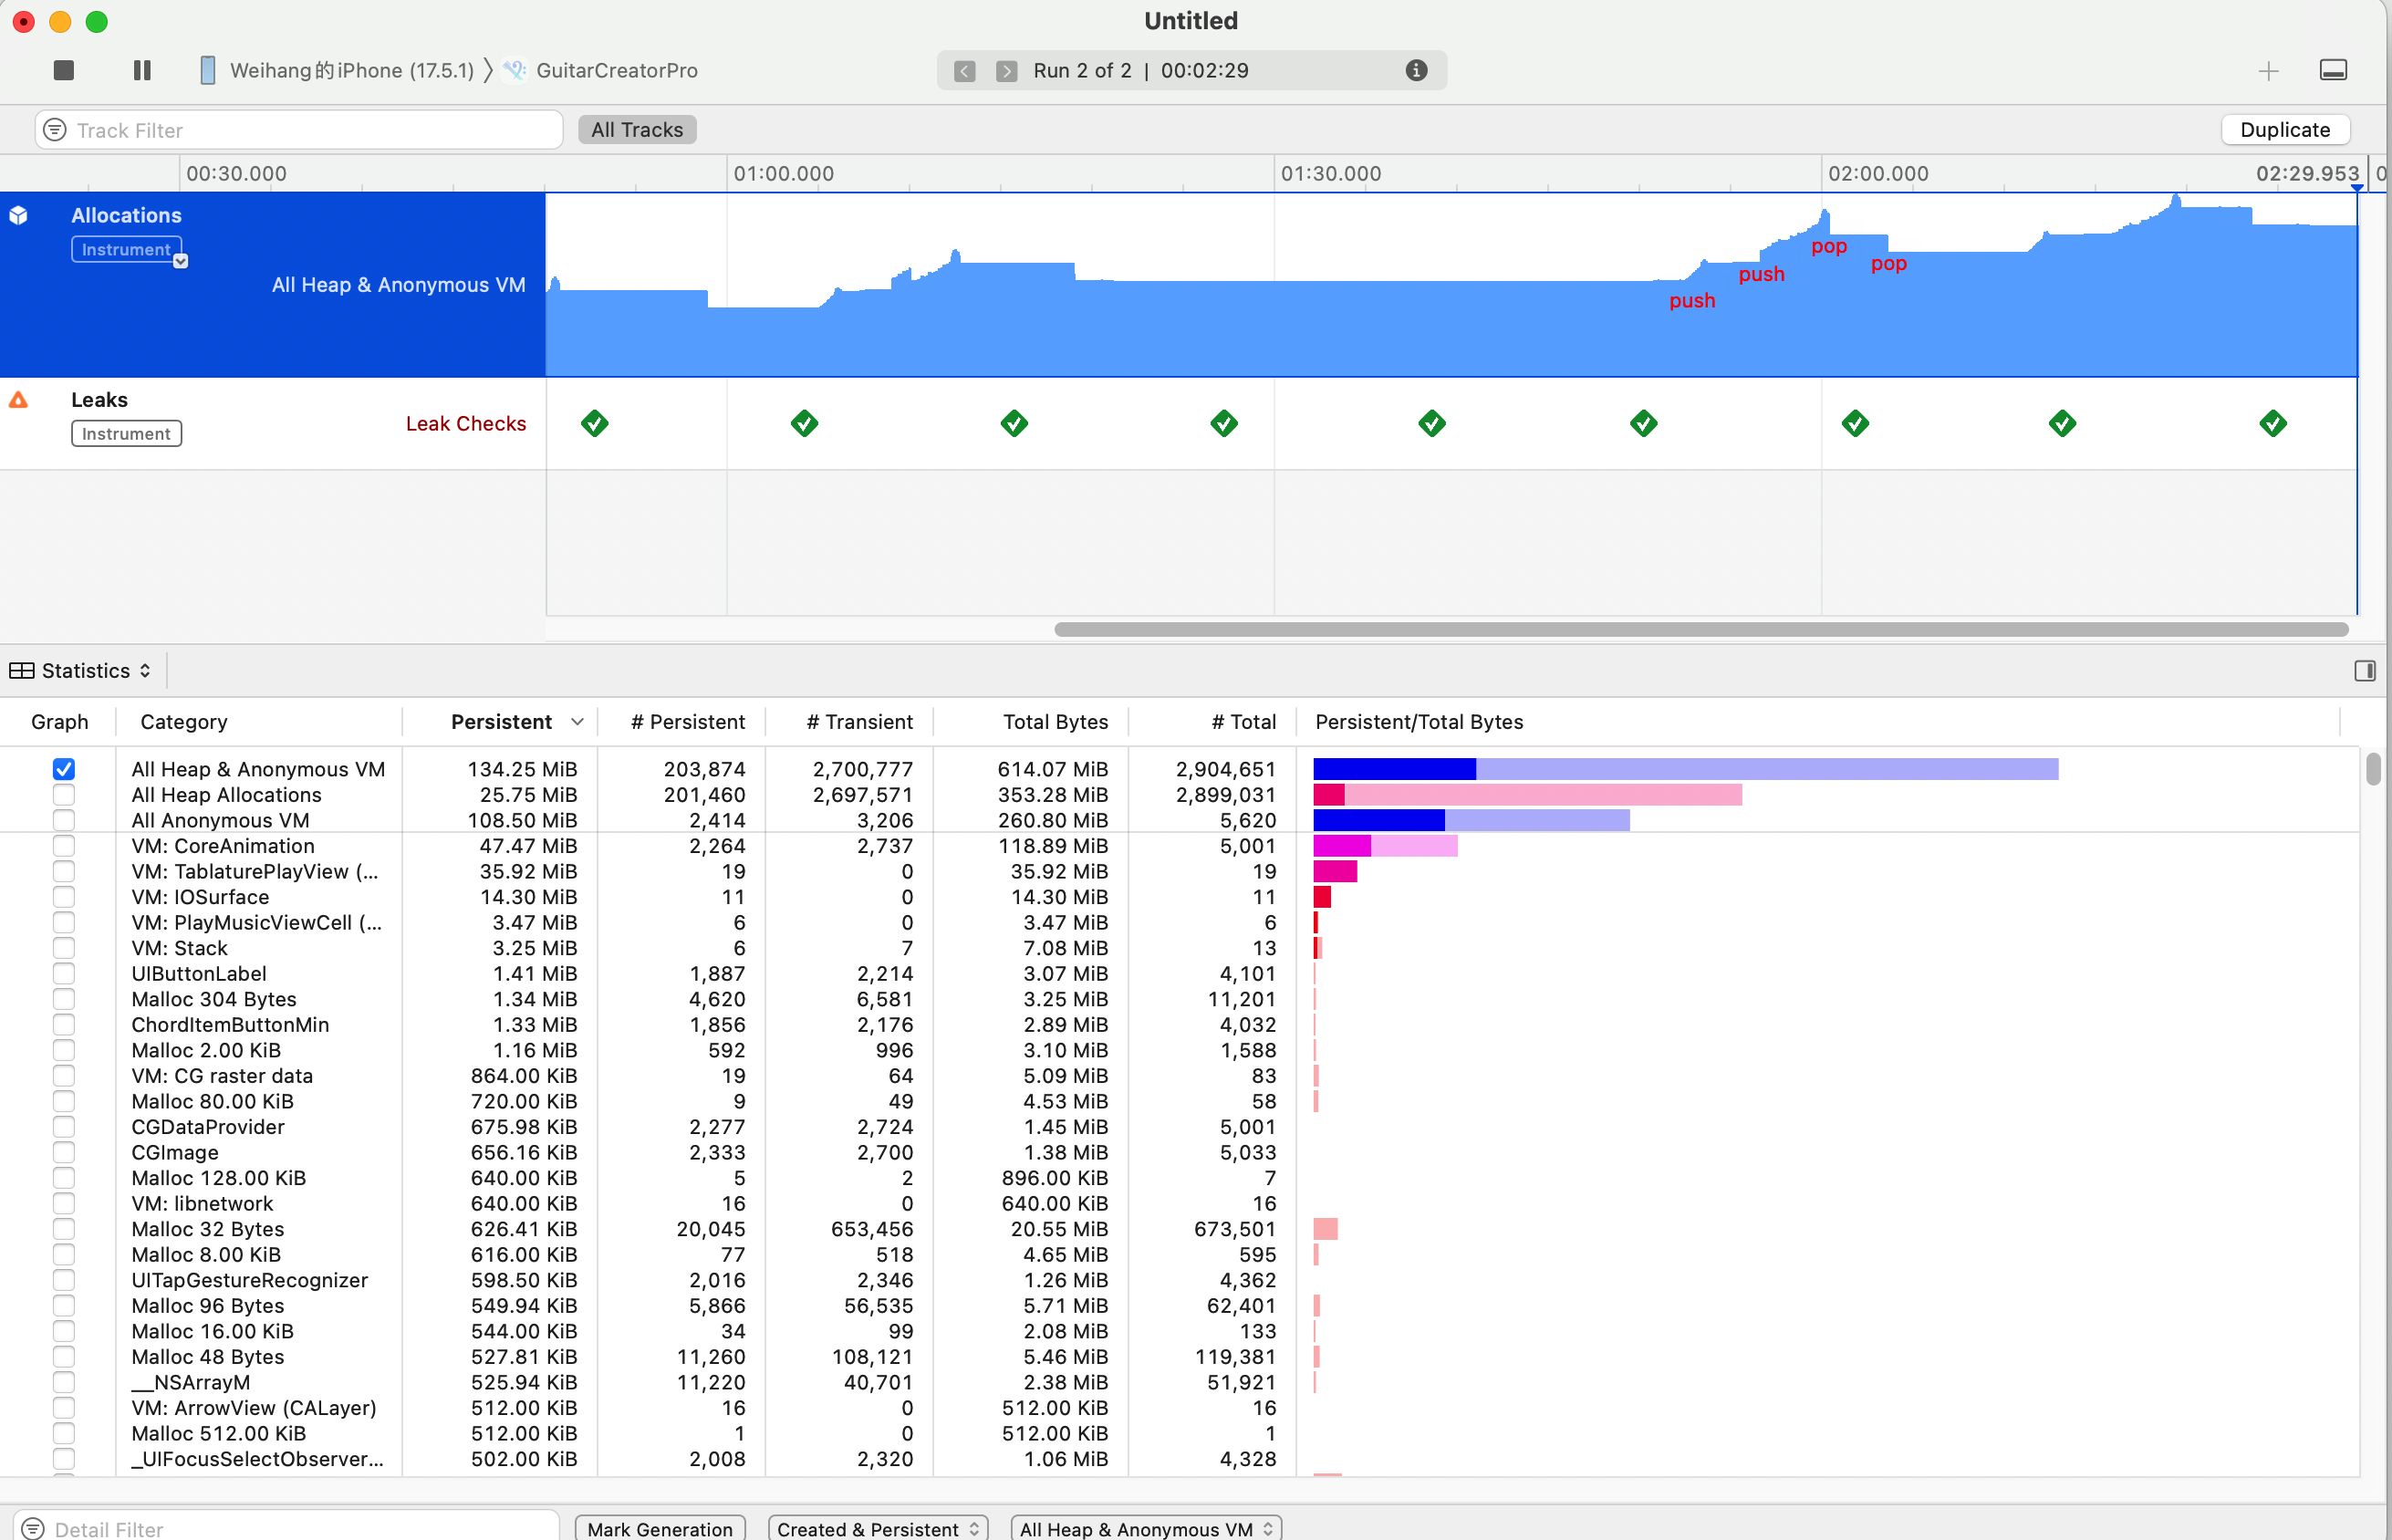This screenshot has width=2392, height=1540.
Task: Click the playhead marker at 02:29.953
Action: pyautogui.click(x=2357, y=187)
